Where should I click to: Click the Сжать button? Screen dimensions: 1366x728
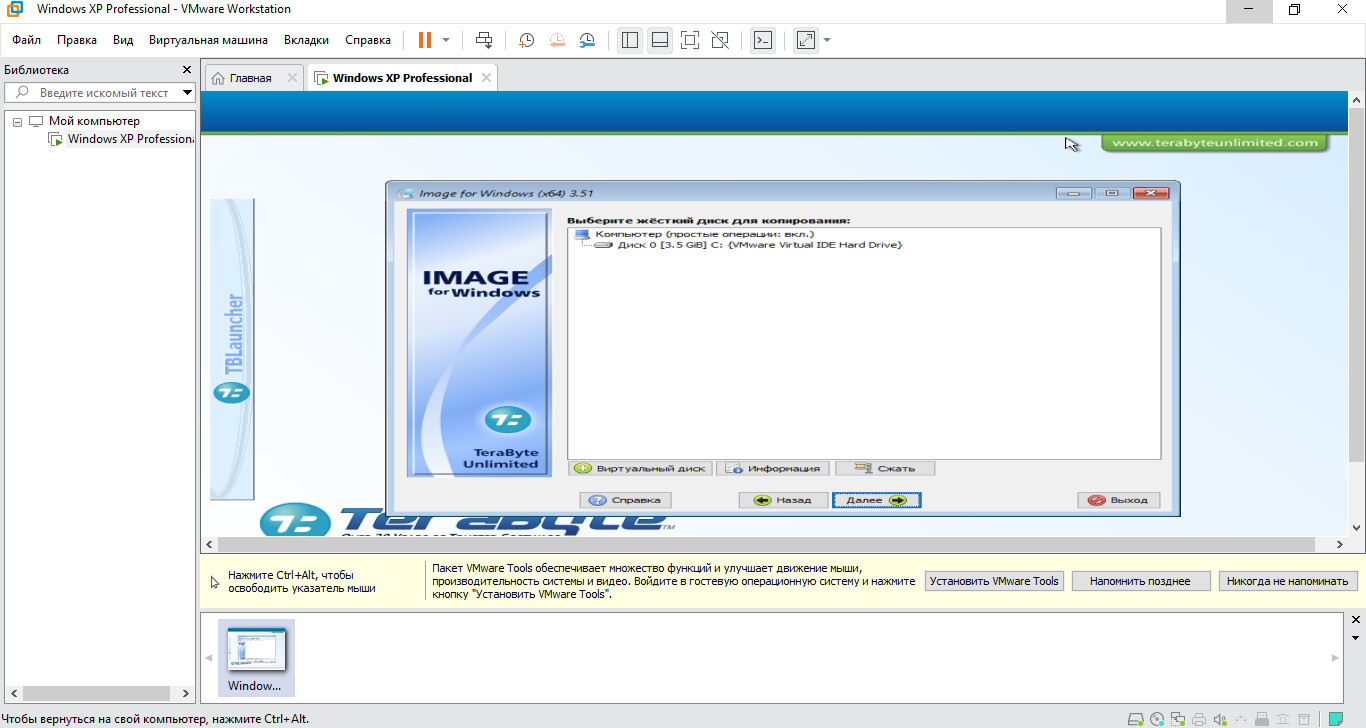coord(885,468)
